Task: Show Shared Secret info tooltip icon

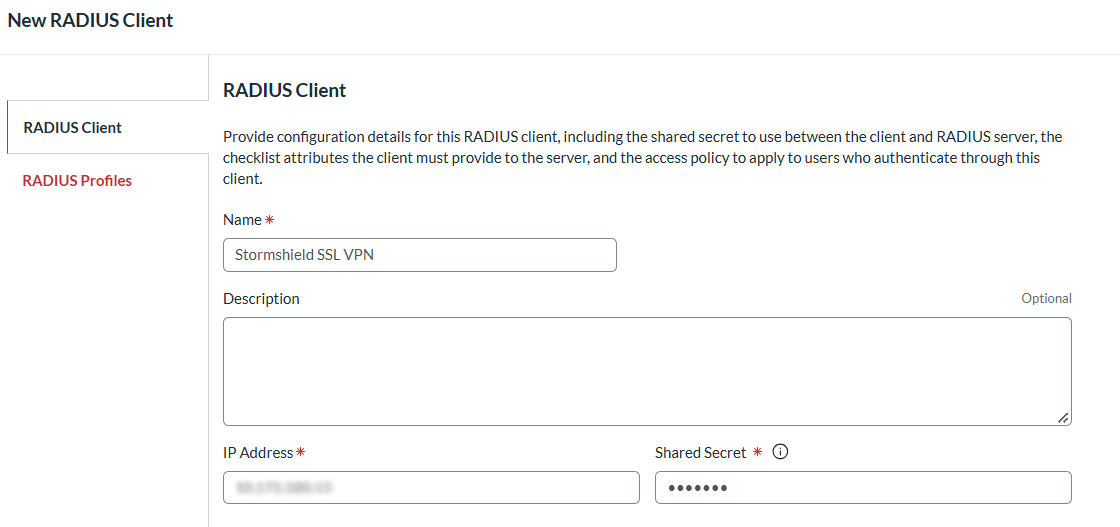Action: click(781, 452)
